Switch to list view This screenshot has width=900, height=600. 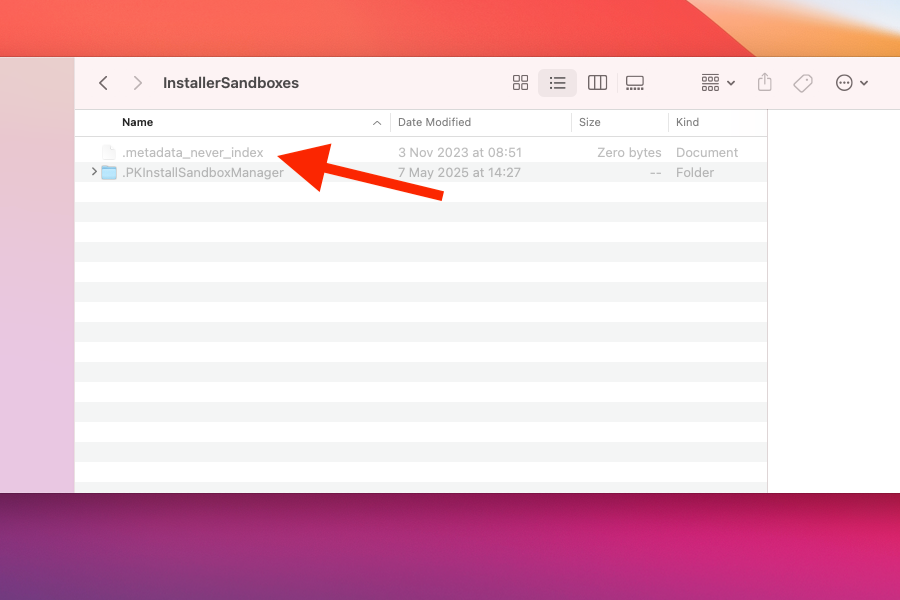(x=557, y=83)
